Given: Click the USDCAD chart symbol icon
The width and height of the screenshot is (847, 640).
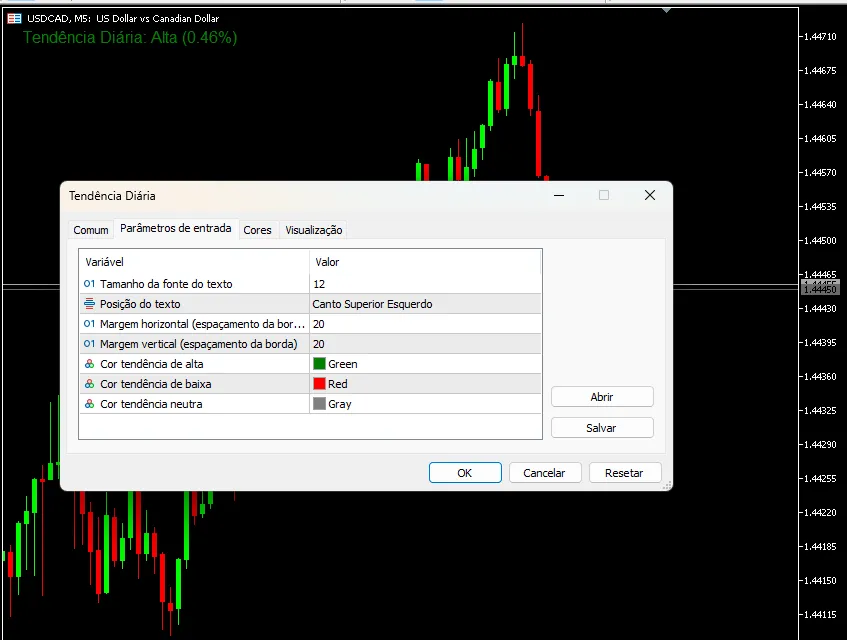Looking at the screenshot, I should click(x=14, y=18).
